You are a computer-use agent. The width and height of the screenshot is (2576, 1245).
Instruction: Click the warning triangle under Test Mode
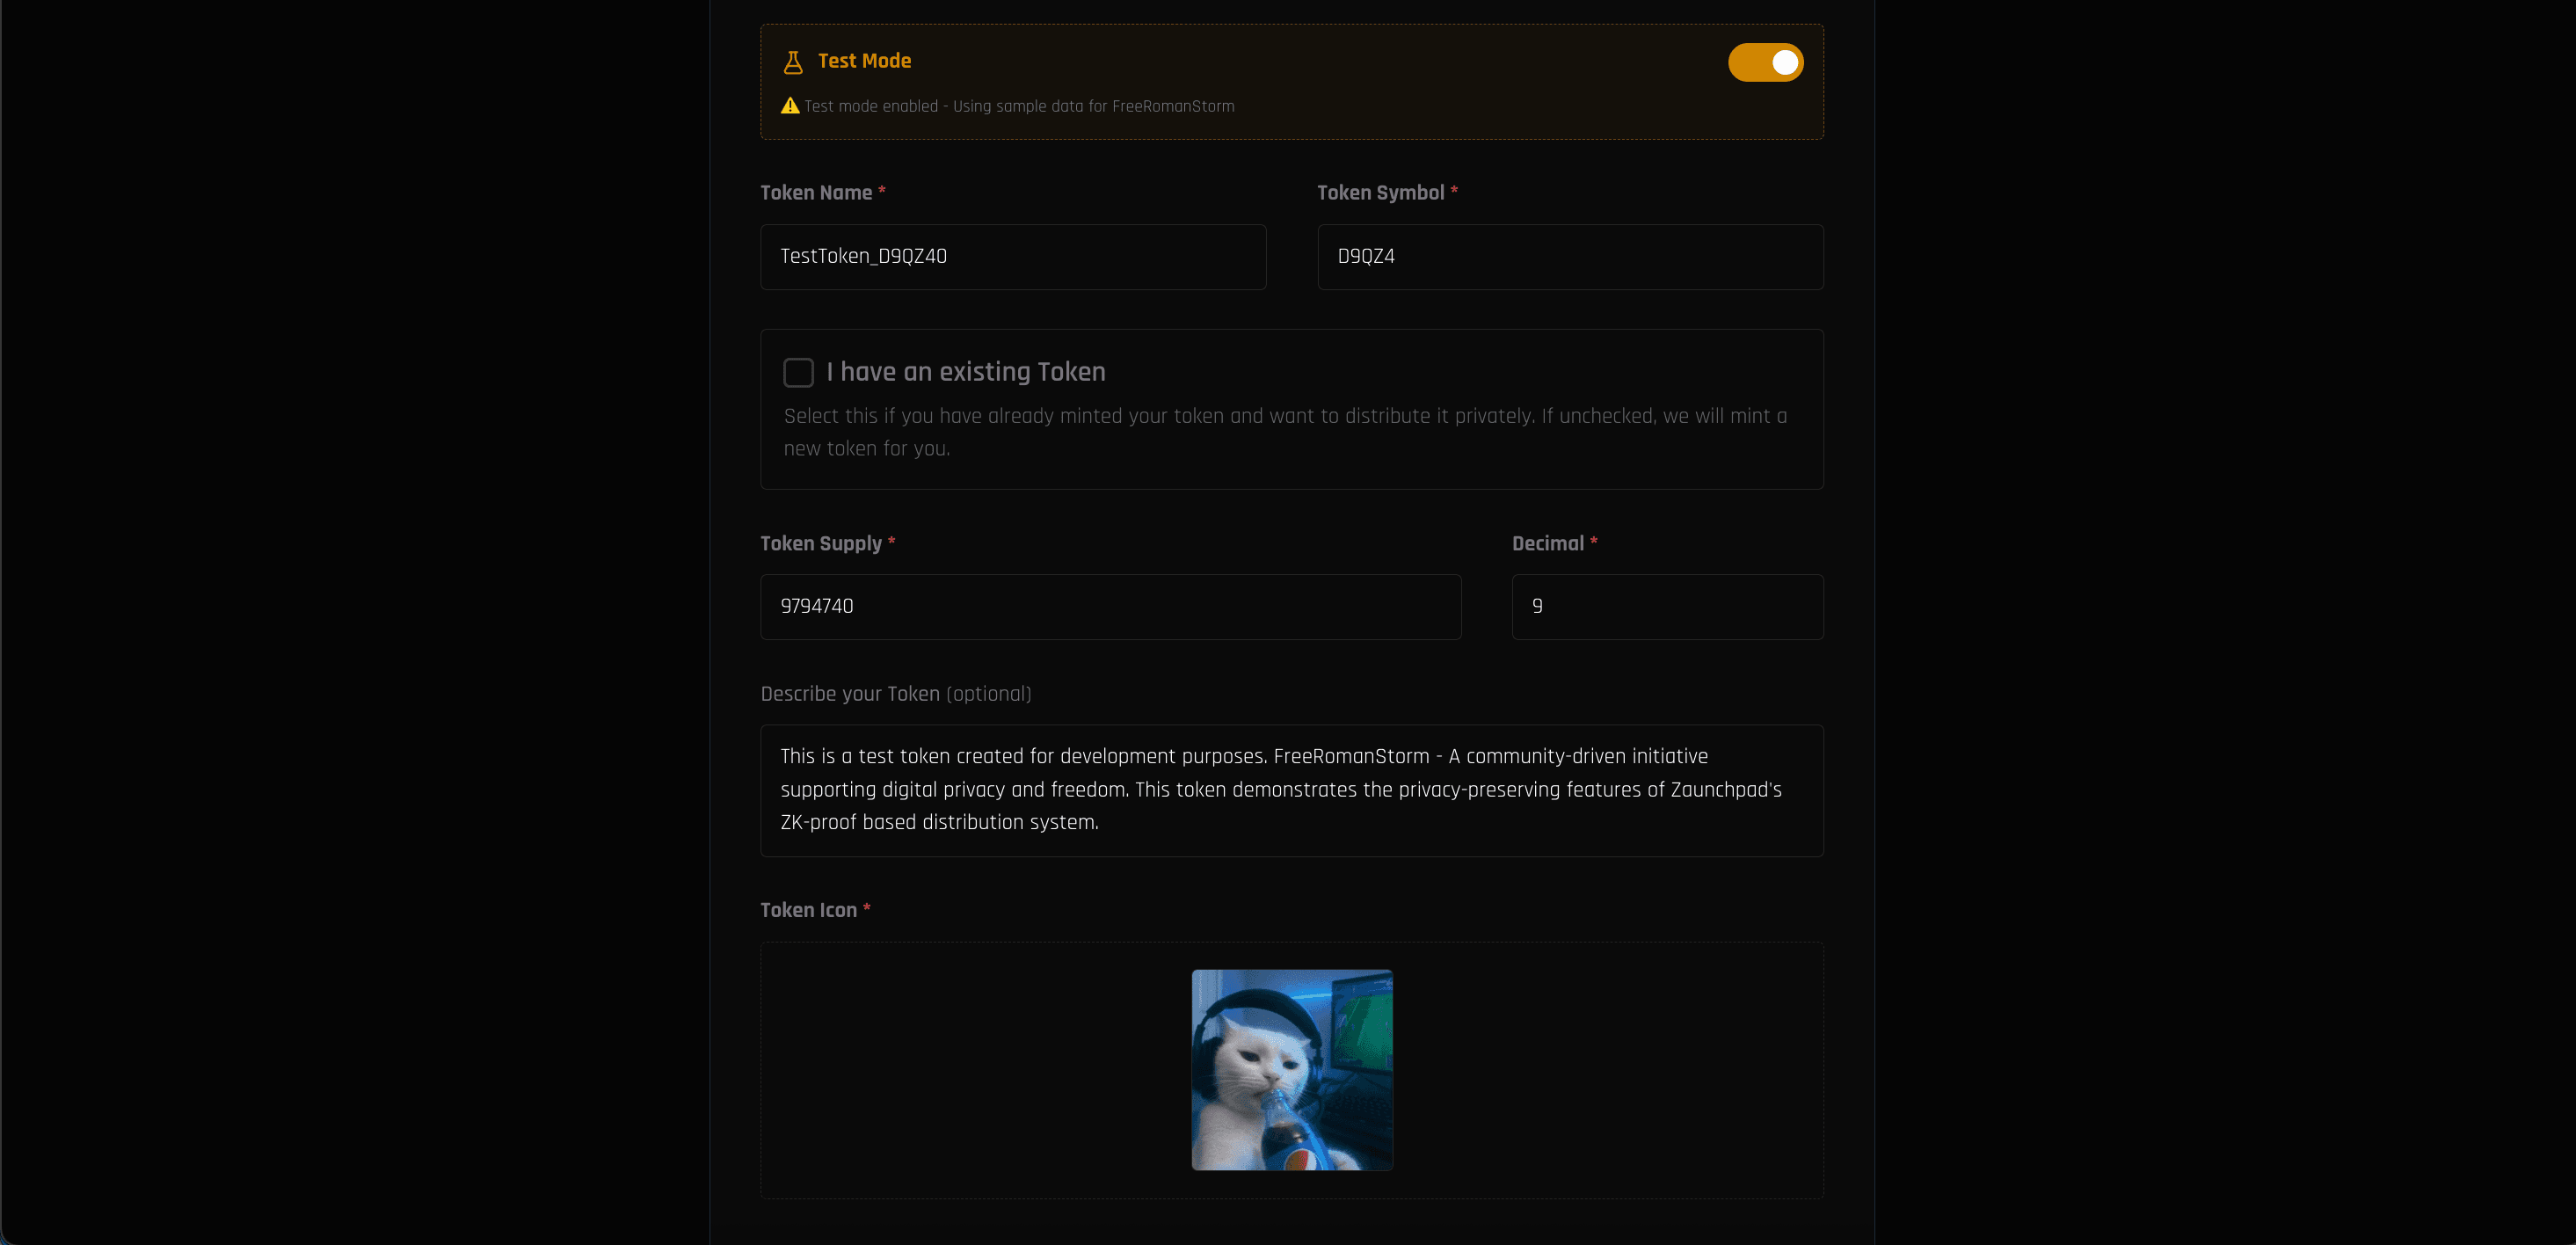pos(790,105)
